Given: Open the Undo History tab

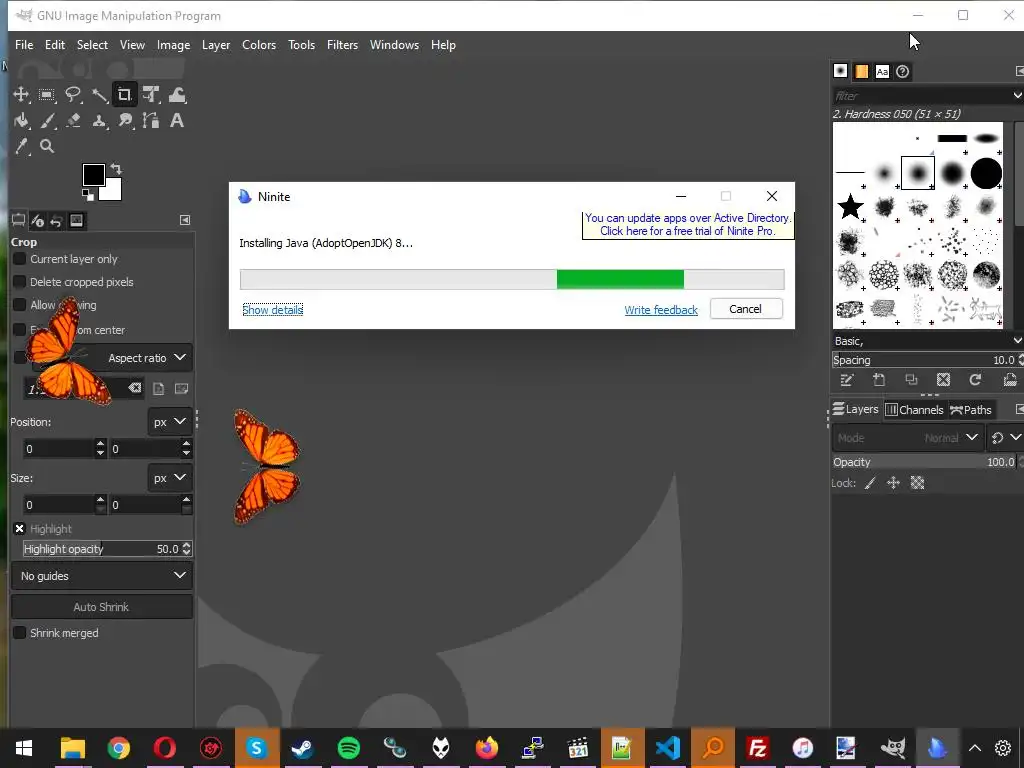Looking at the screenshot, I should click(56, 221).
